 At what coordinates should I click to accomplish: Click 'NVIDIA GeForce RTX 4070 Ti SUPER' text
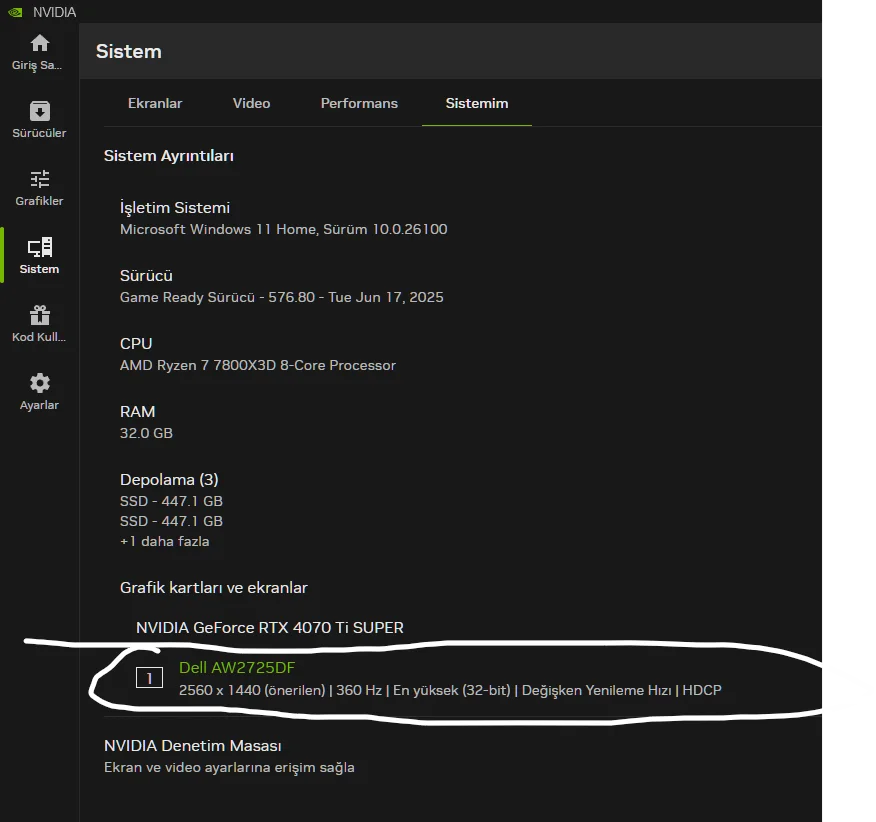tap(269, 628)
